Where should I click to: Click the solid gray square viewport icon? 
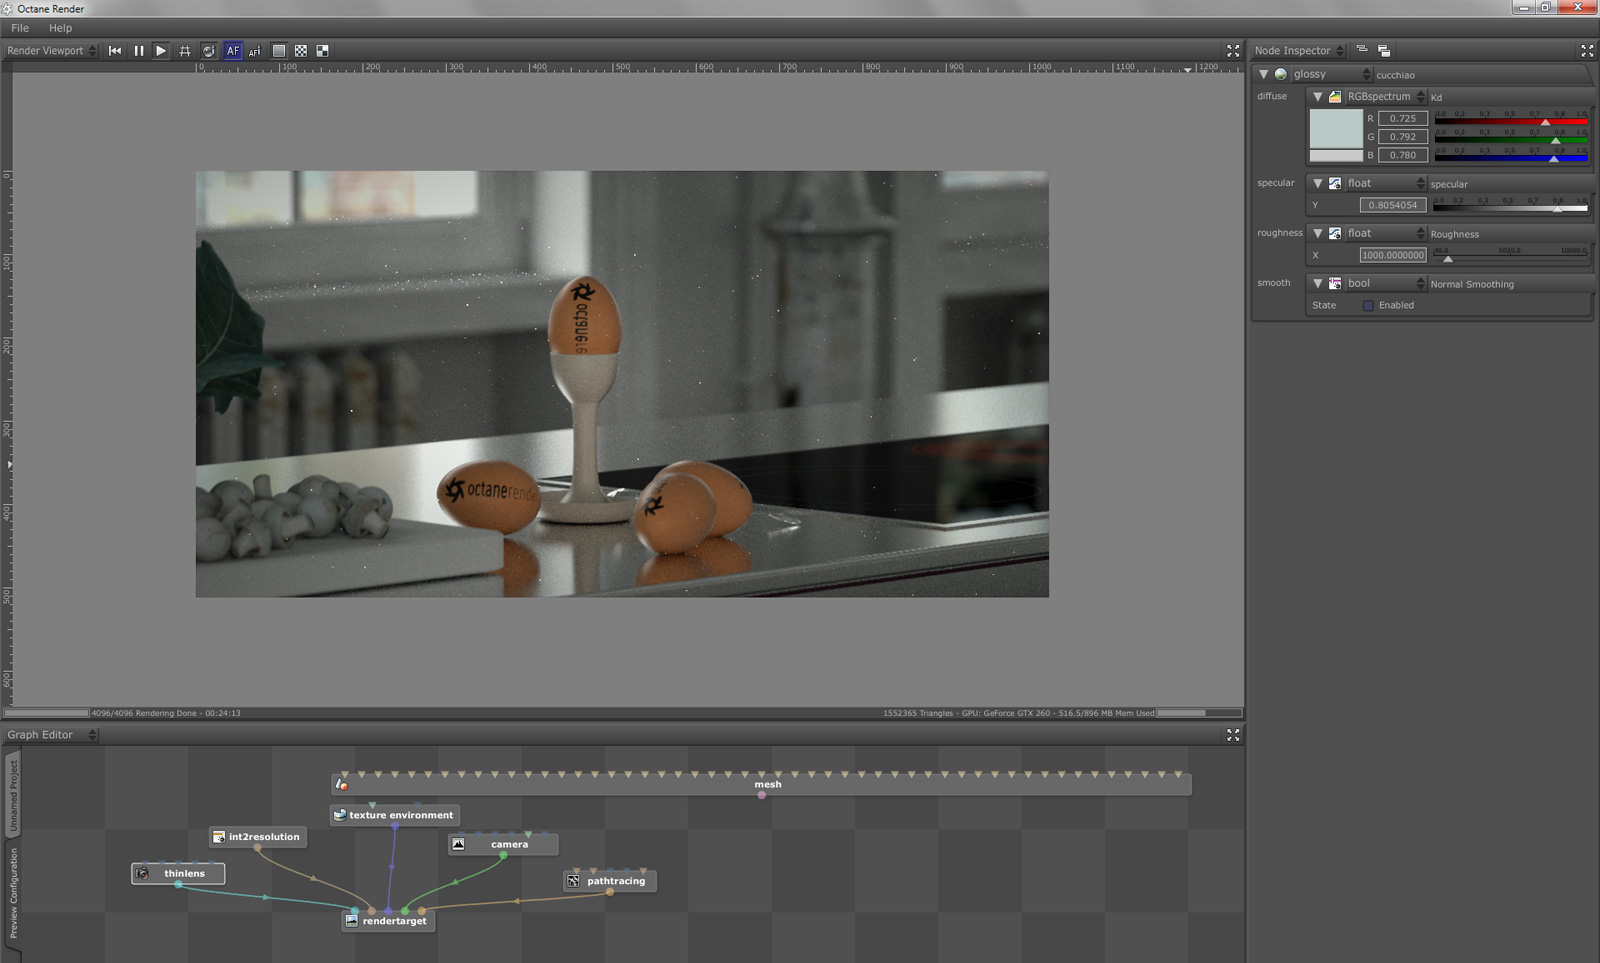pos(279,51)
